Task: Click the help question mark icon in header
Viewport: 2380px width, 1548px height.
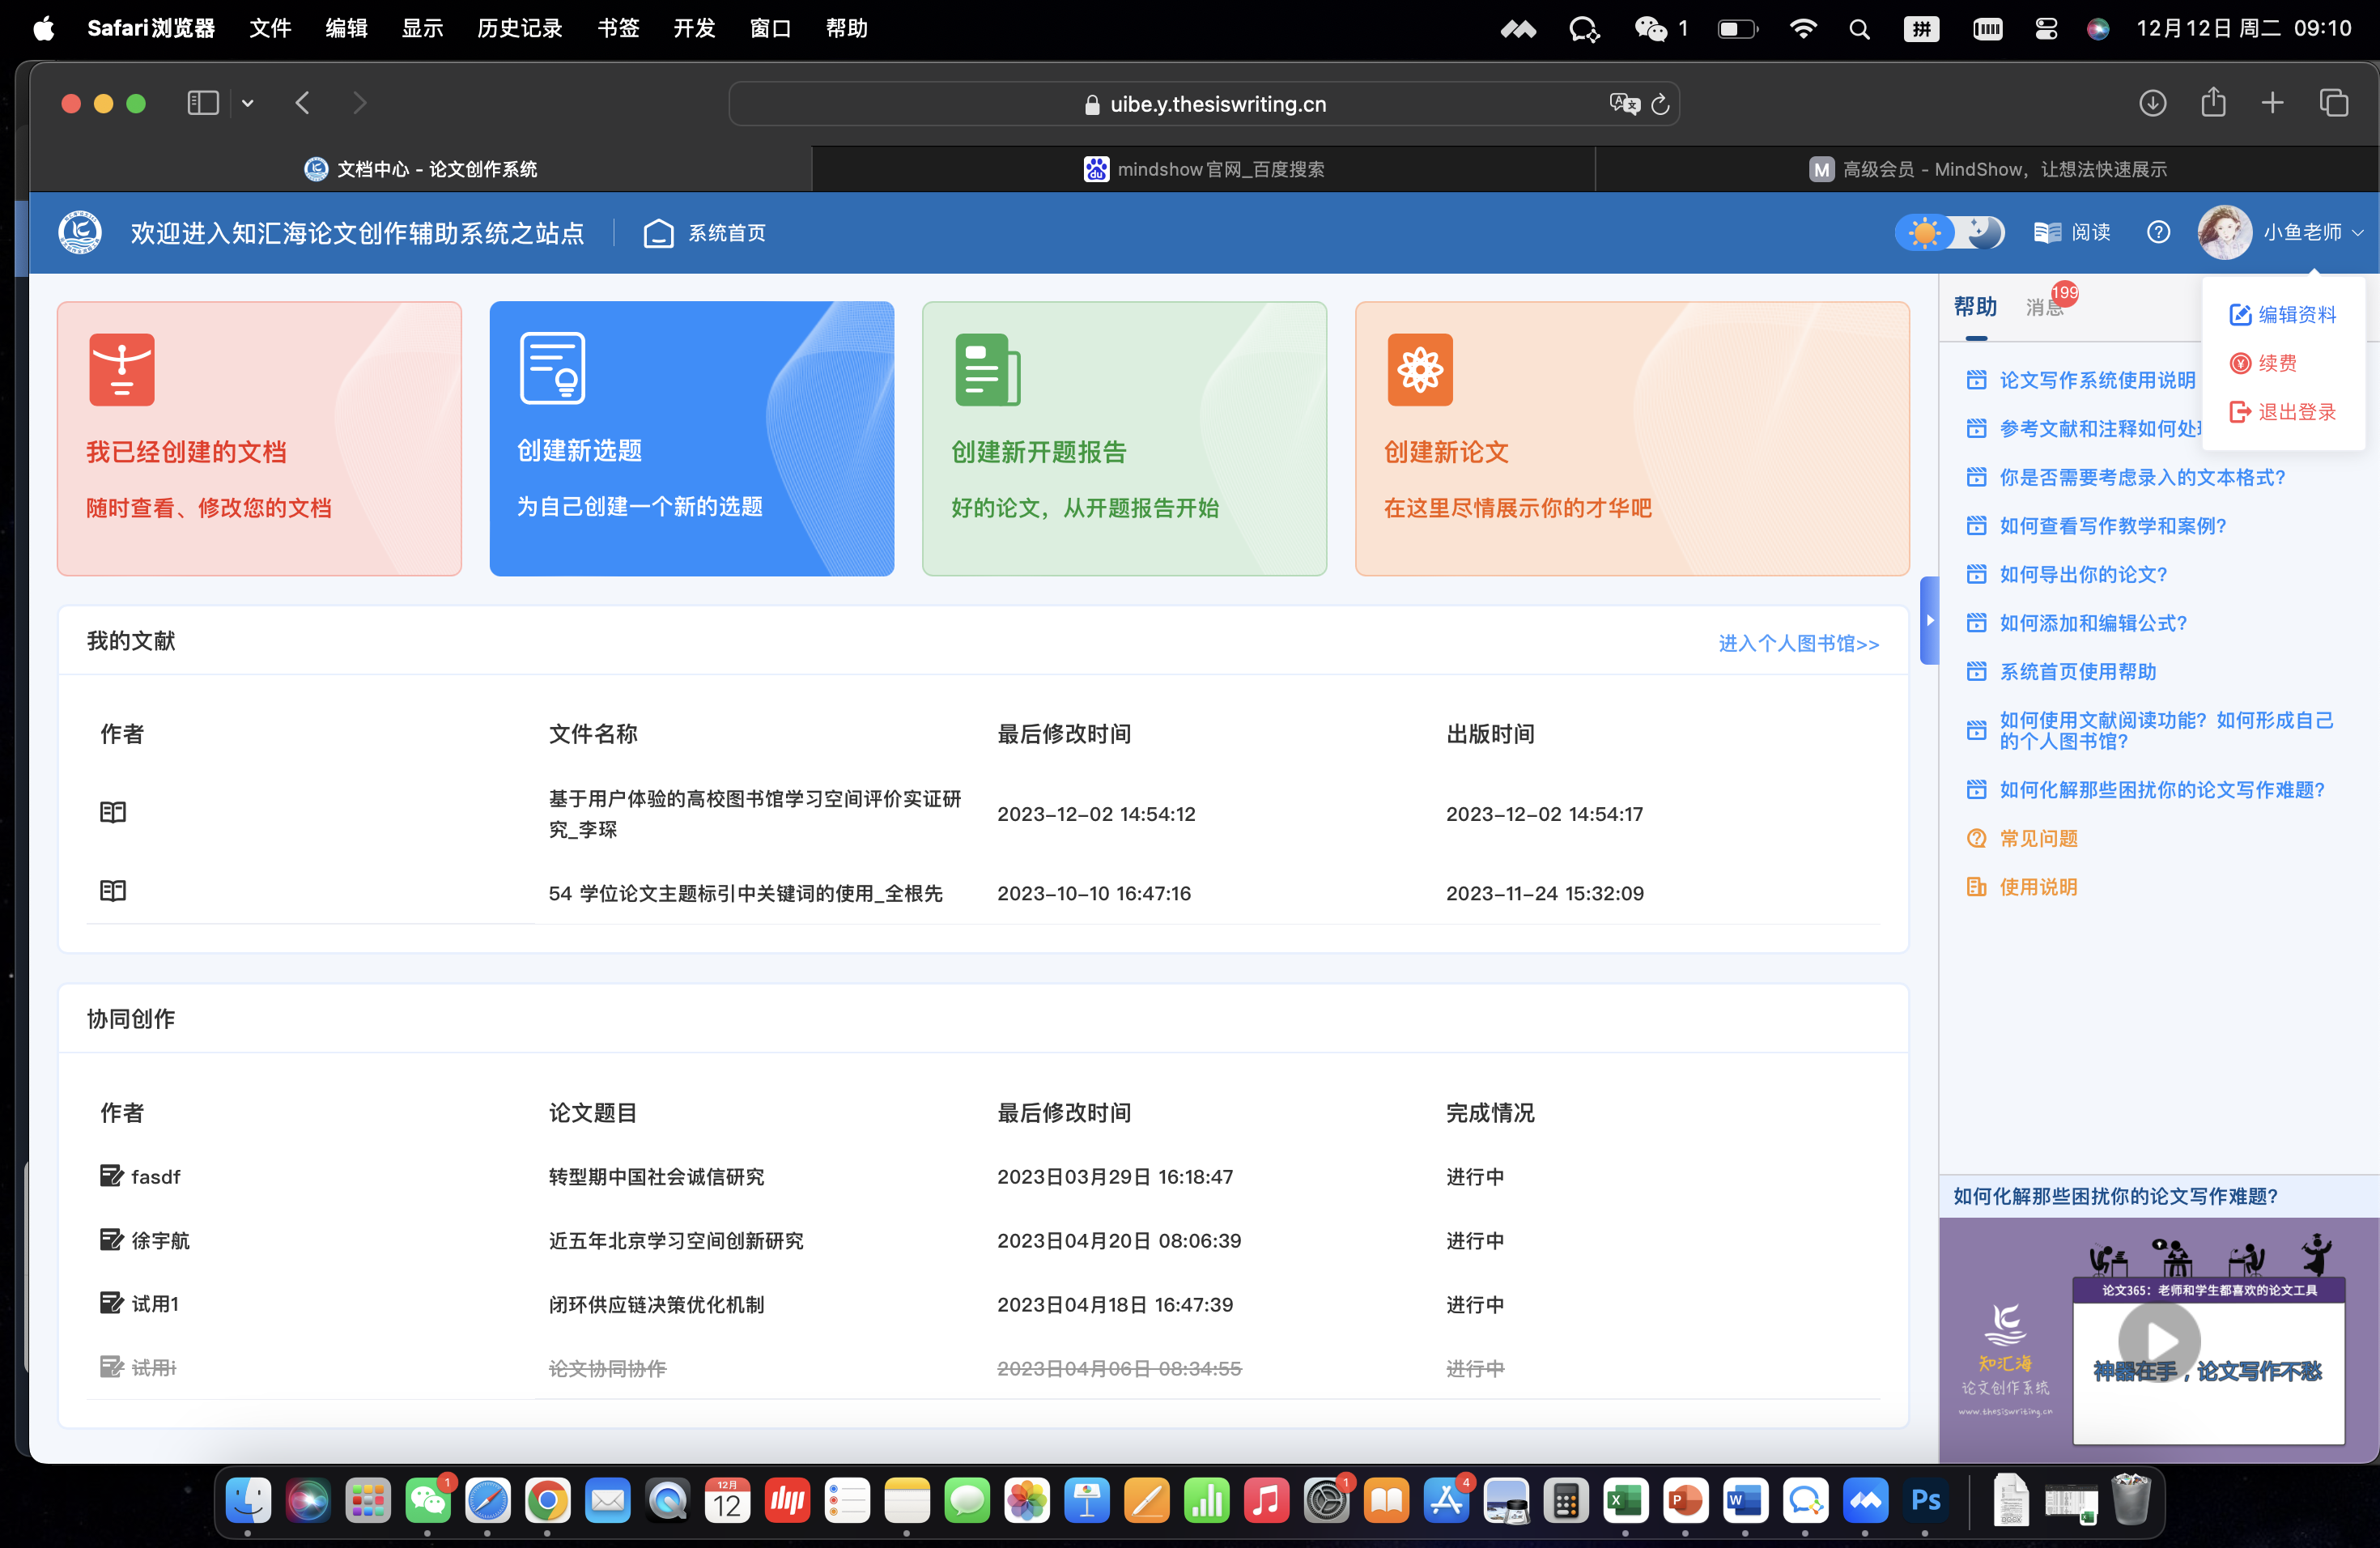Action: click(2158, 232)
